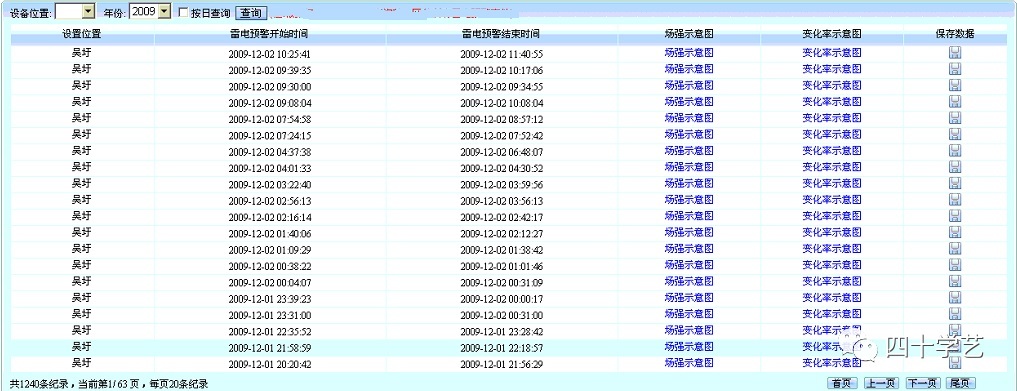Go back with 上一页 button
The width and height of the screenshot is (1017, 391).
click(x=881, y=383)
